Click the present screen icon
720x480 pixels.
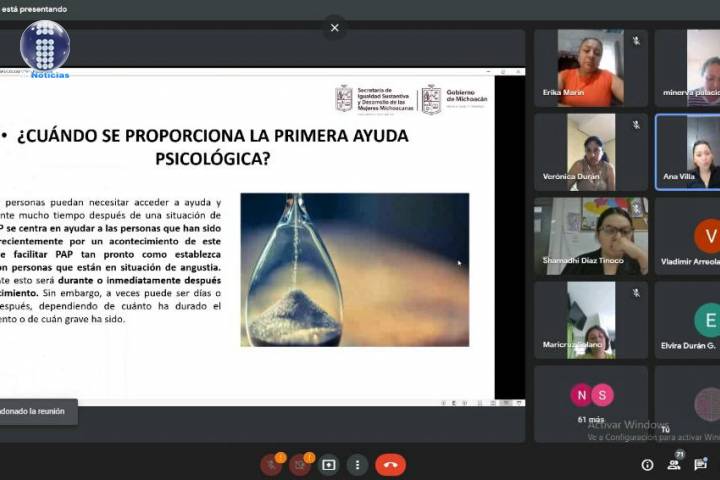328,465
